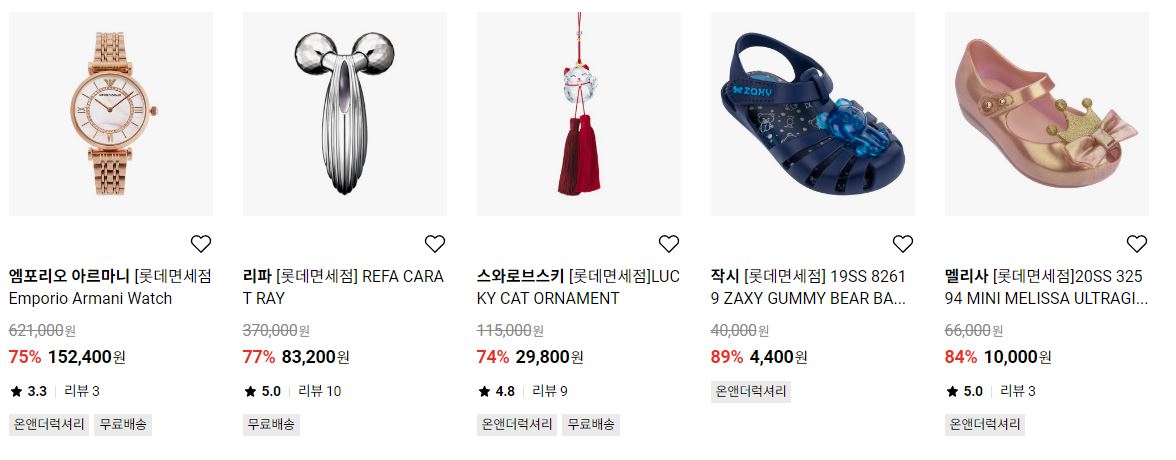Open the Swarovski lucky cat ornament image

(x=579, y=114)
